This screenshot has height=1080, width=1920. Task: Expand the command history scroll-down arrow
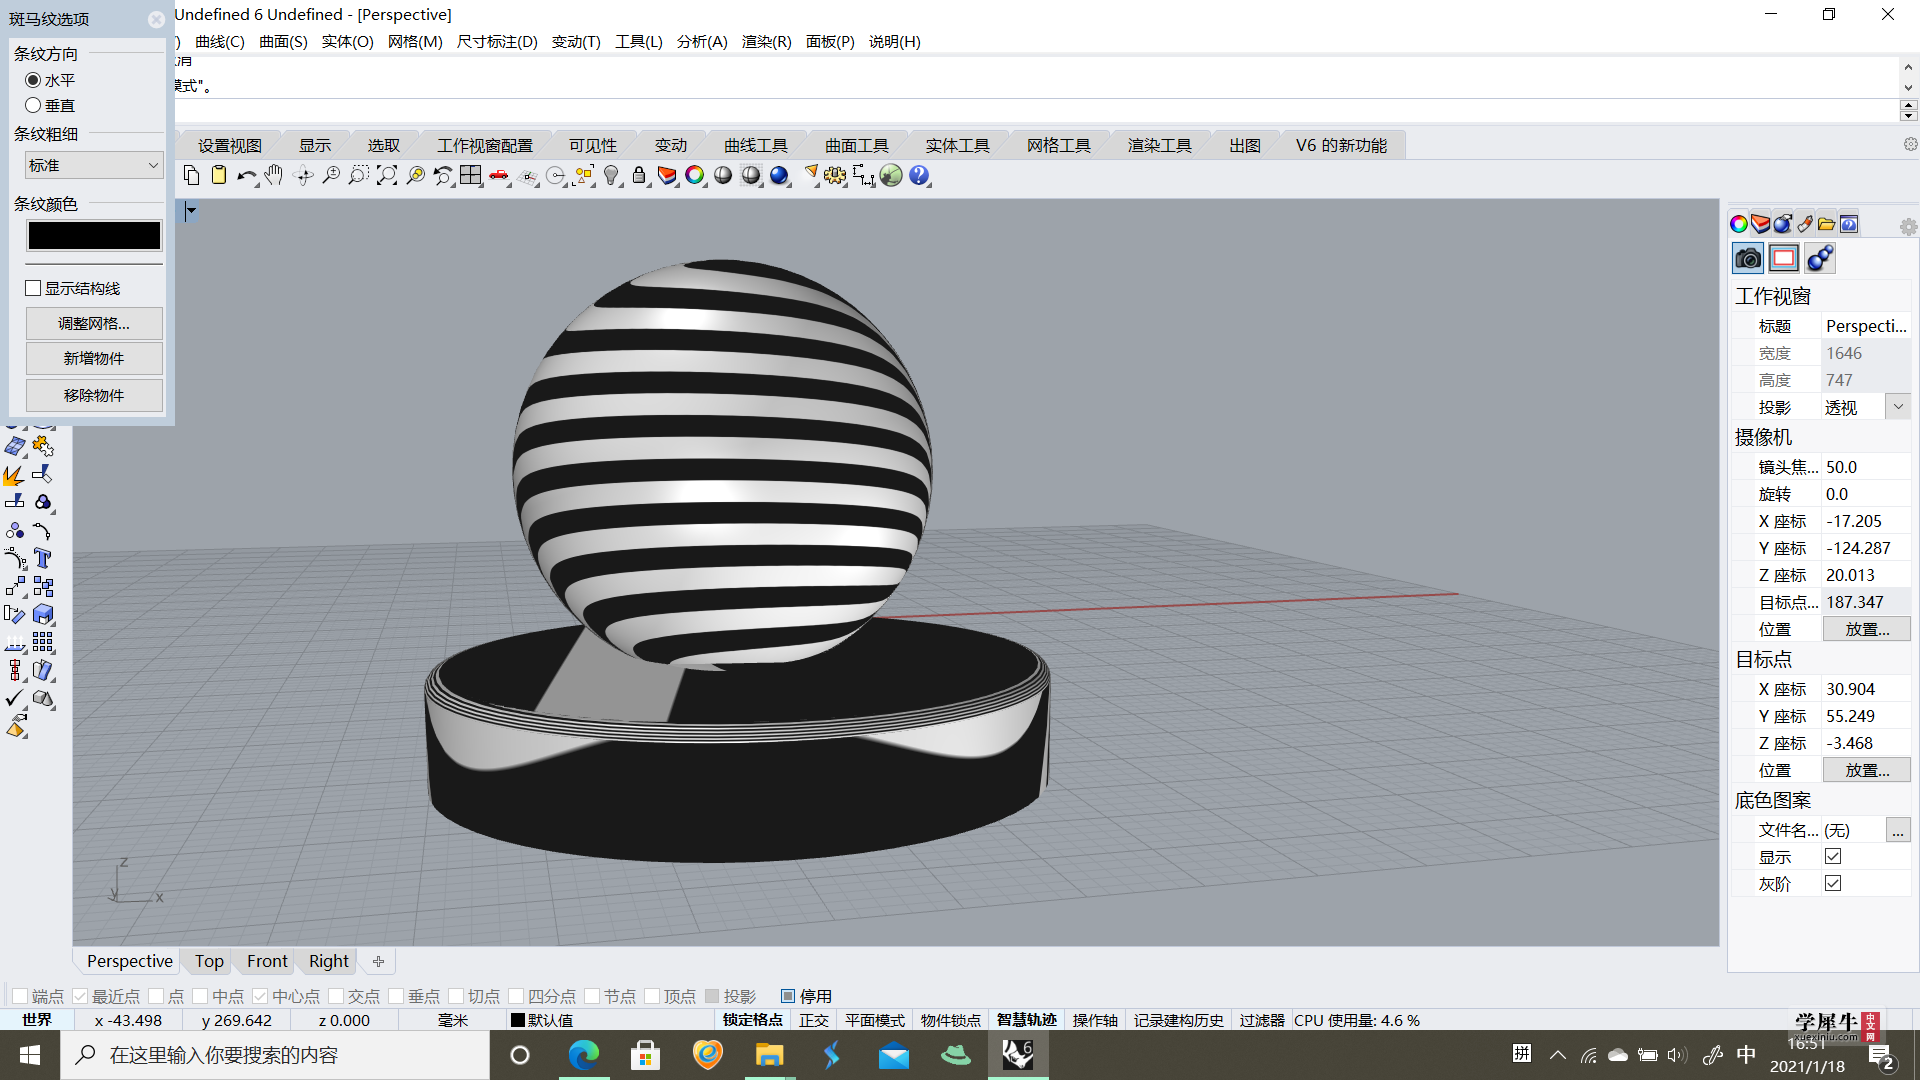1908,88
